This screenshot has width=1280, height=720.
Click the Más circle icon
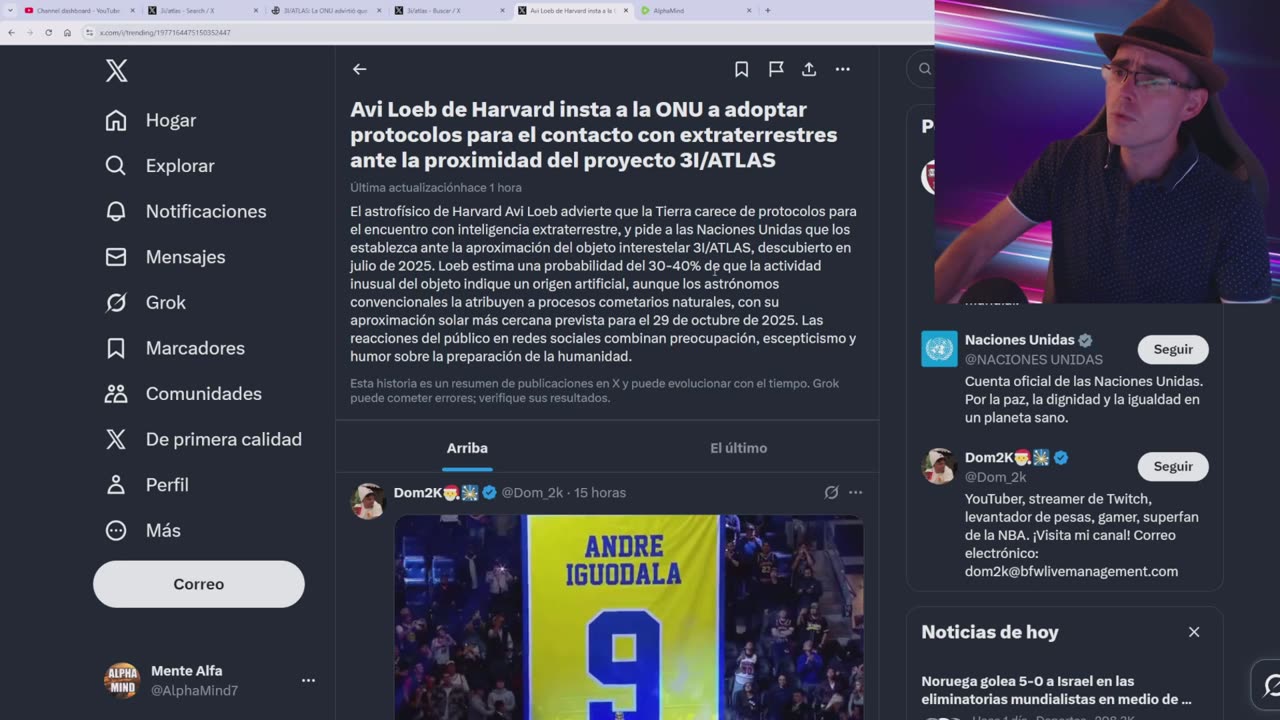click(116, 530)
